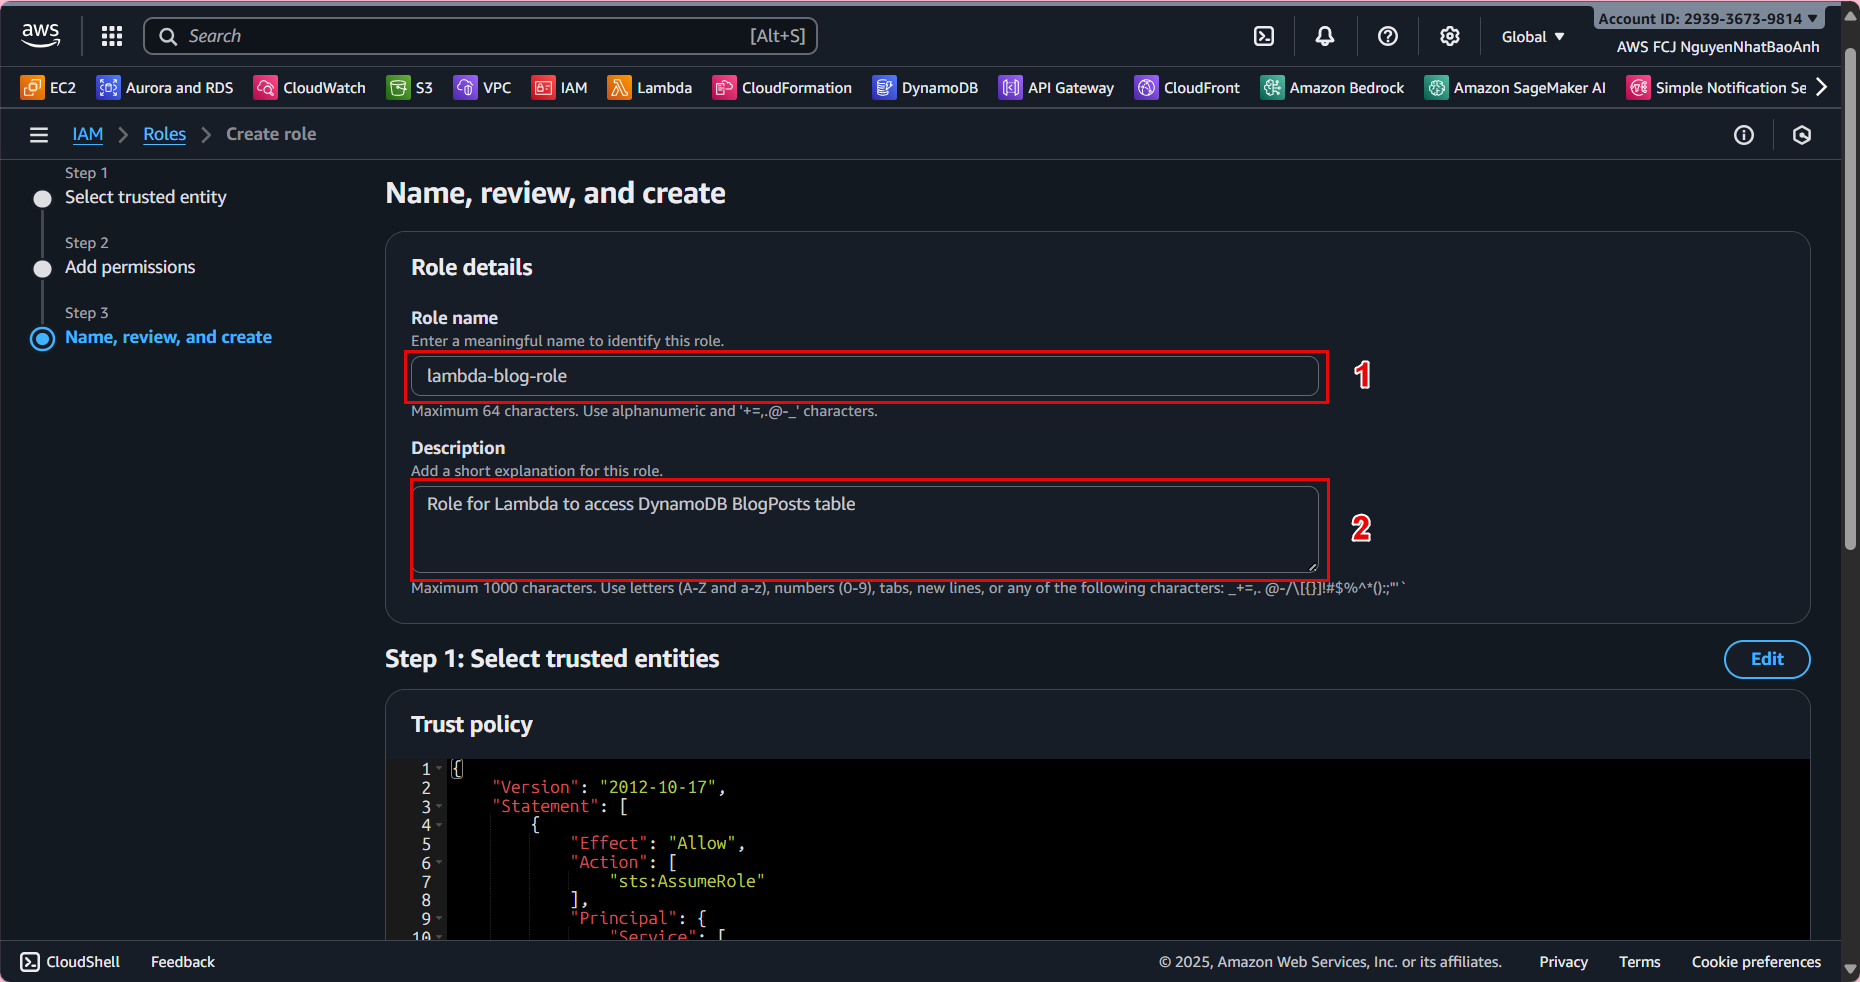Image resolution: width=1860 pixels, height=982 pixels.
Task: Click into the Role name field
Action: (x=864, y=376)
